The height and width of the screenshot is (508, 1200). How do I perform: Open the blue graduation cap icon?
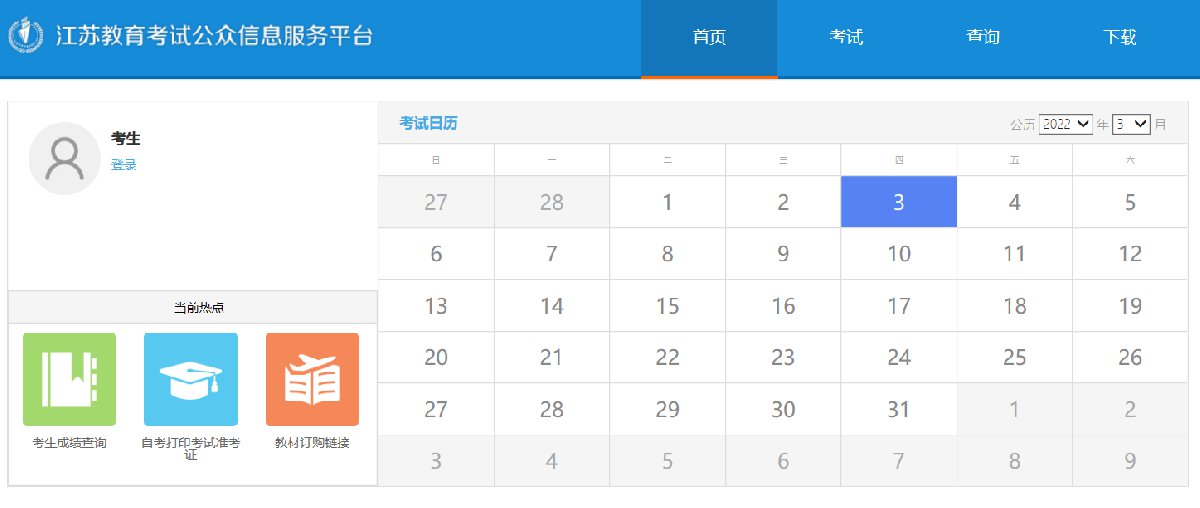click(191, 379)
